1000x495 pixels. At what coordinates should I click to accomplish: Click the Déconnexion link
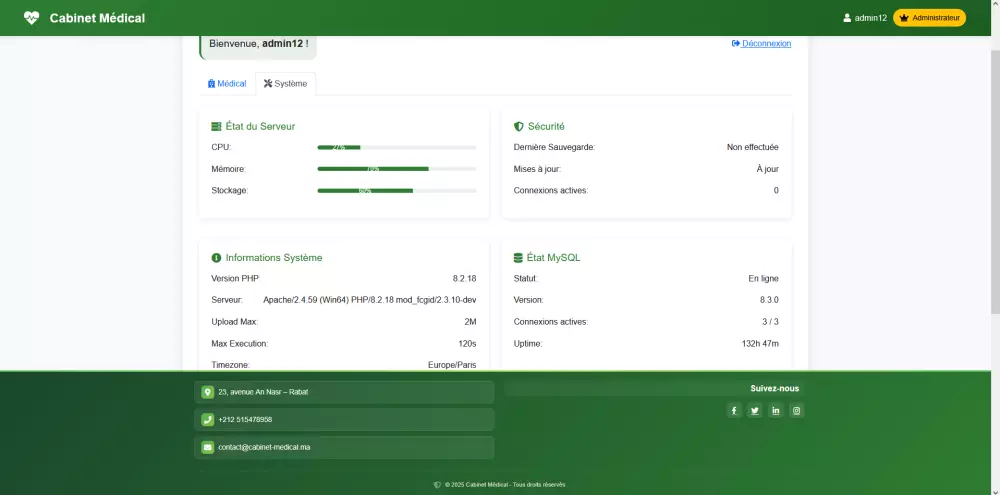tap(761, 43)
